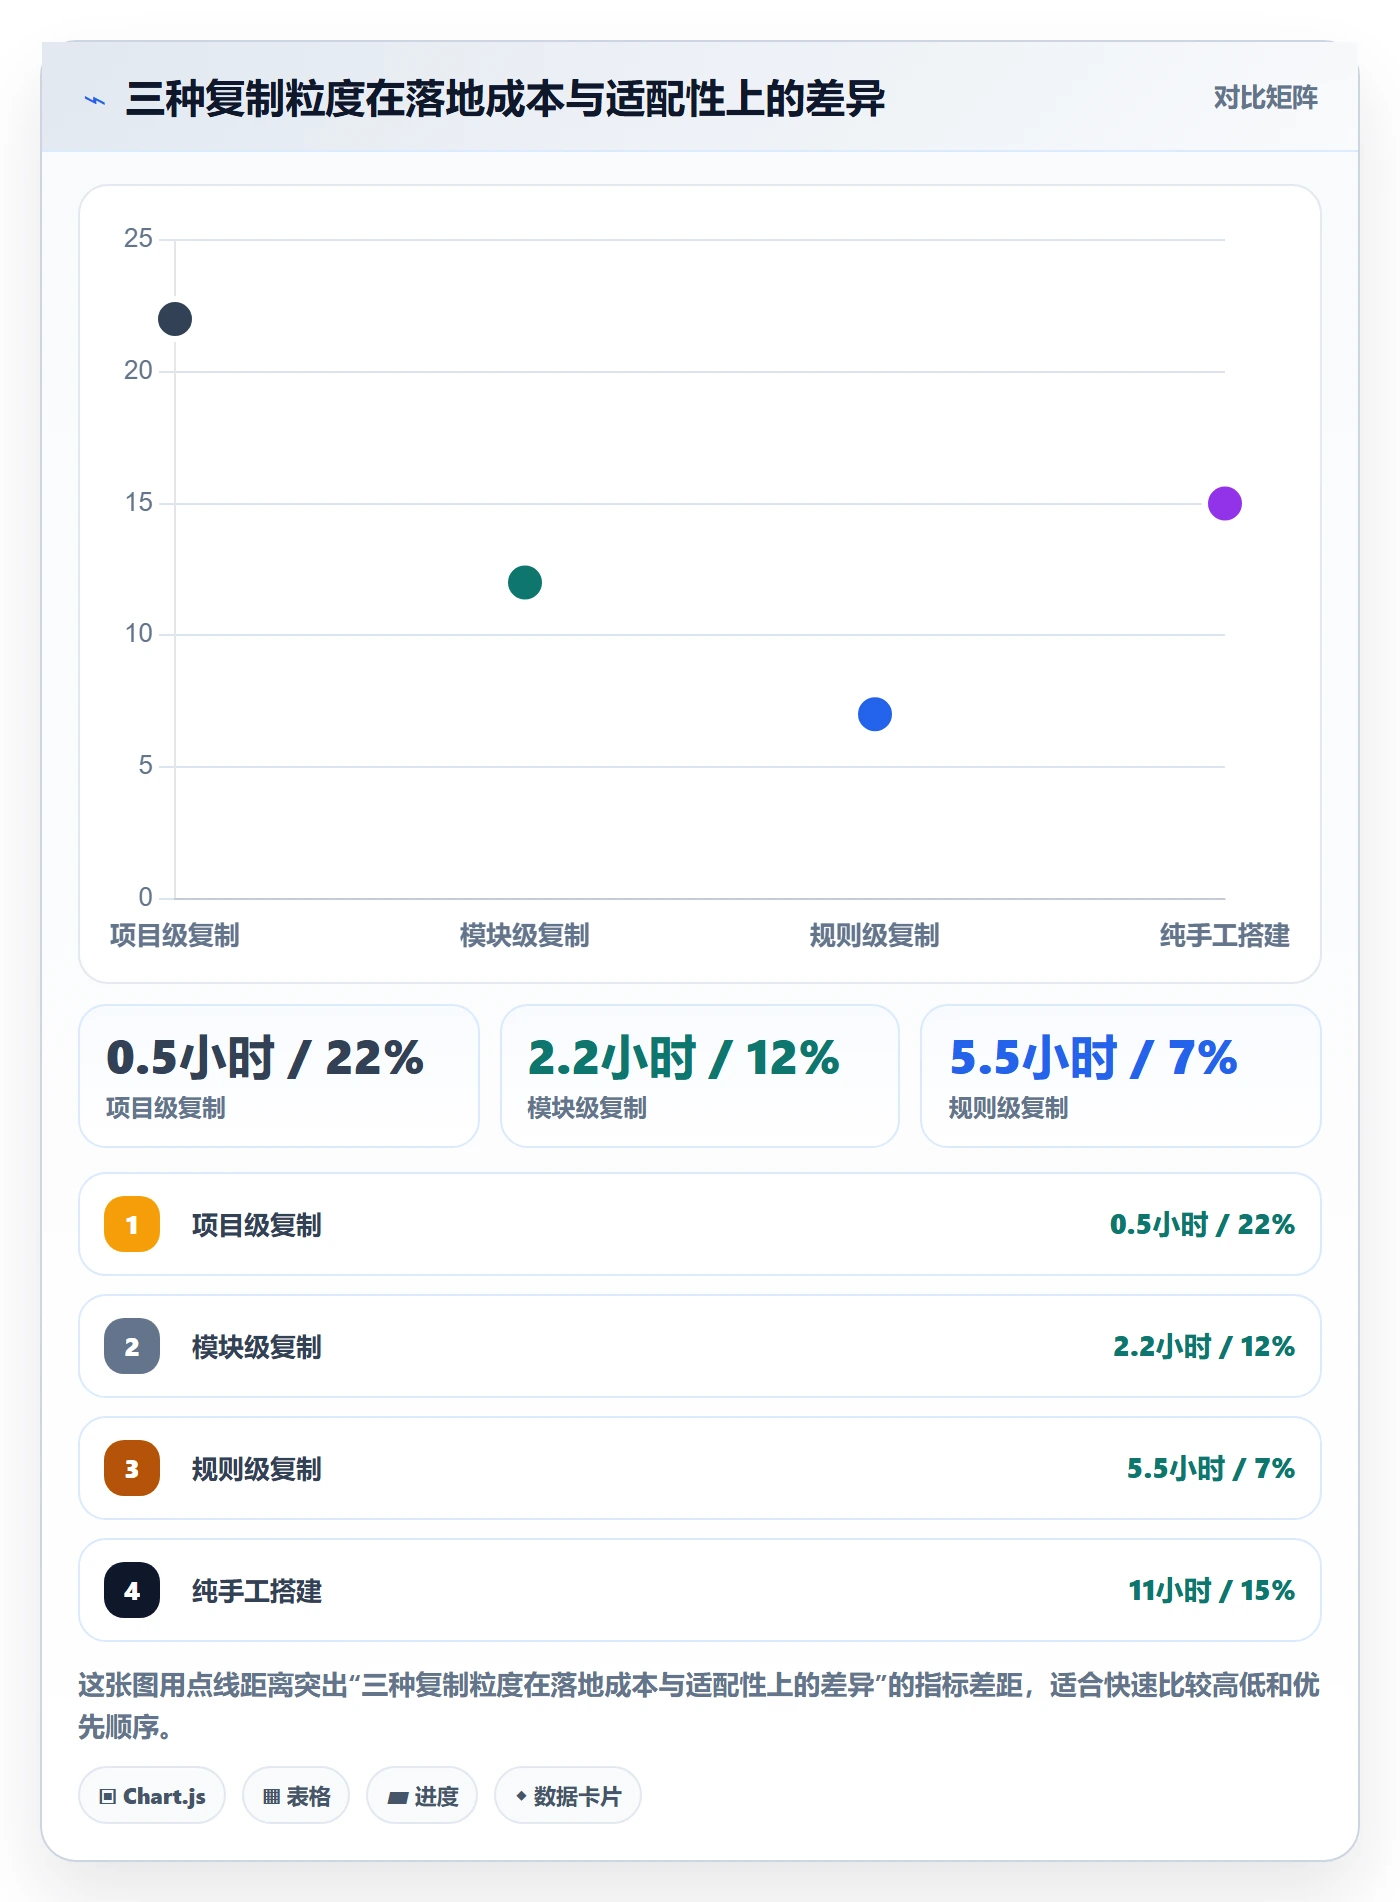The image size is (1400, 1902).
Task: Click the 纯手工搭建 x-axis label under the chart
Action: 1225,936
